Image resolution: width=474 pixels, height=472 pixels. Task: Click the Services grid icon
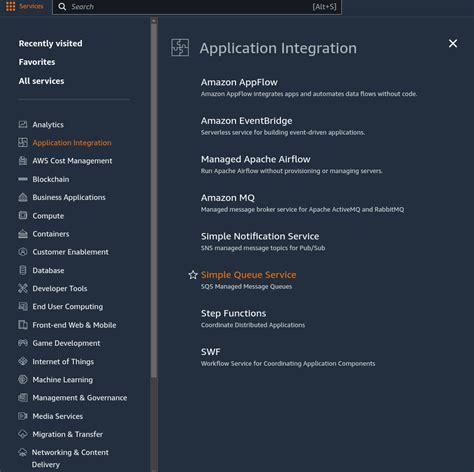click(11, 6)
